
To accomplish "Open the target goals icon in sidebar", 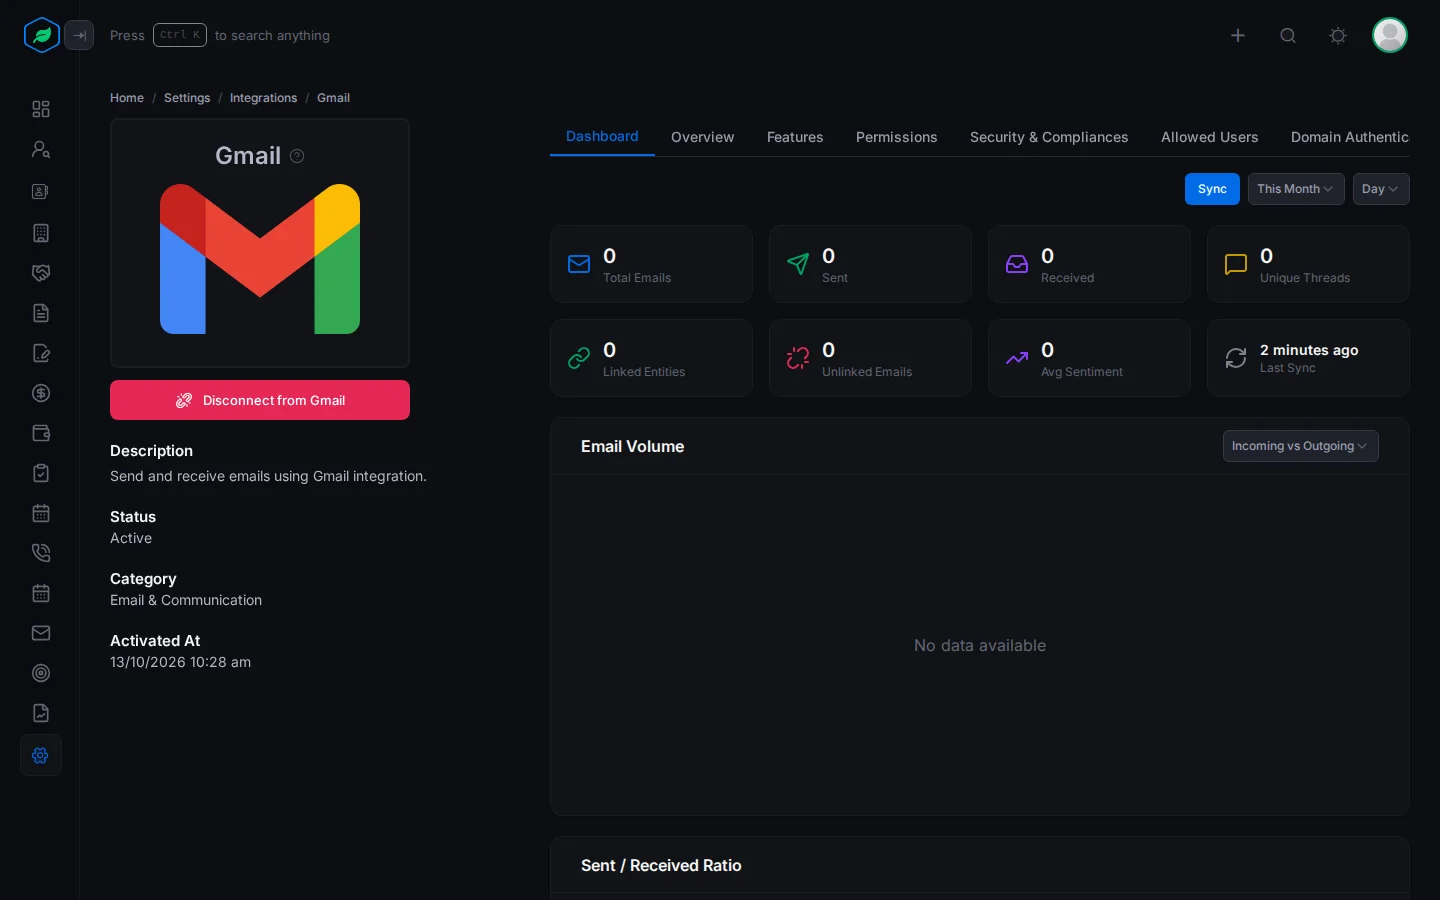I will pos(41,673).
